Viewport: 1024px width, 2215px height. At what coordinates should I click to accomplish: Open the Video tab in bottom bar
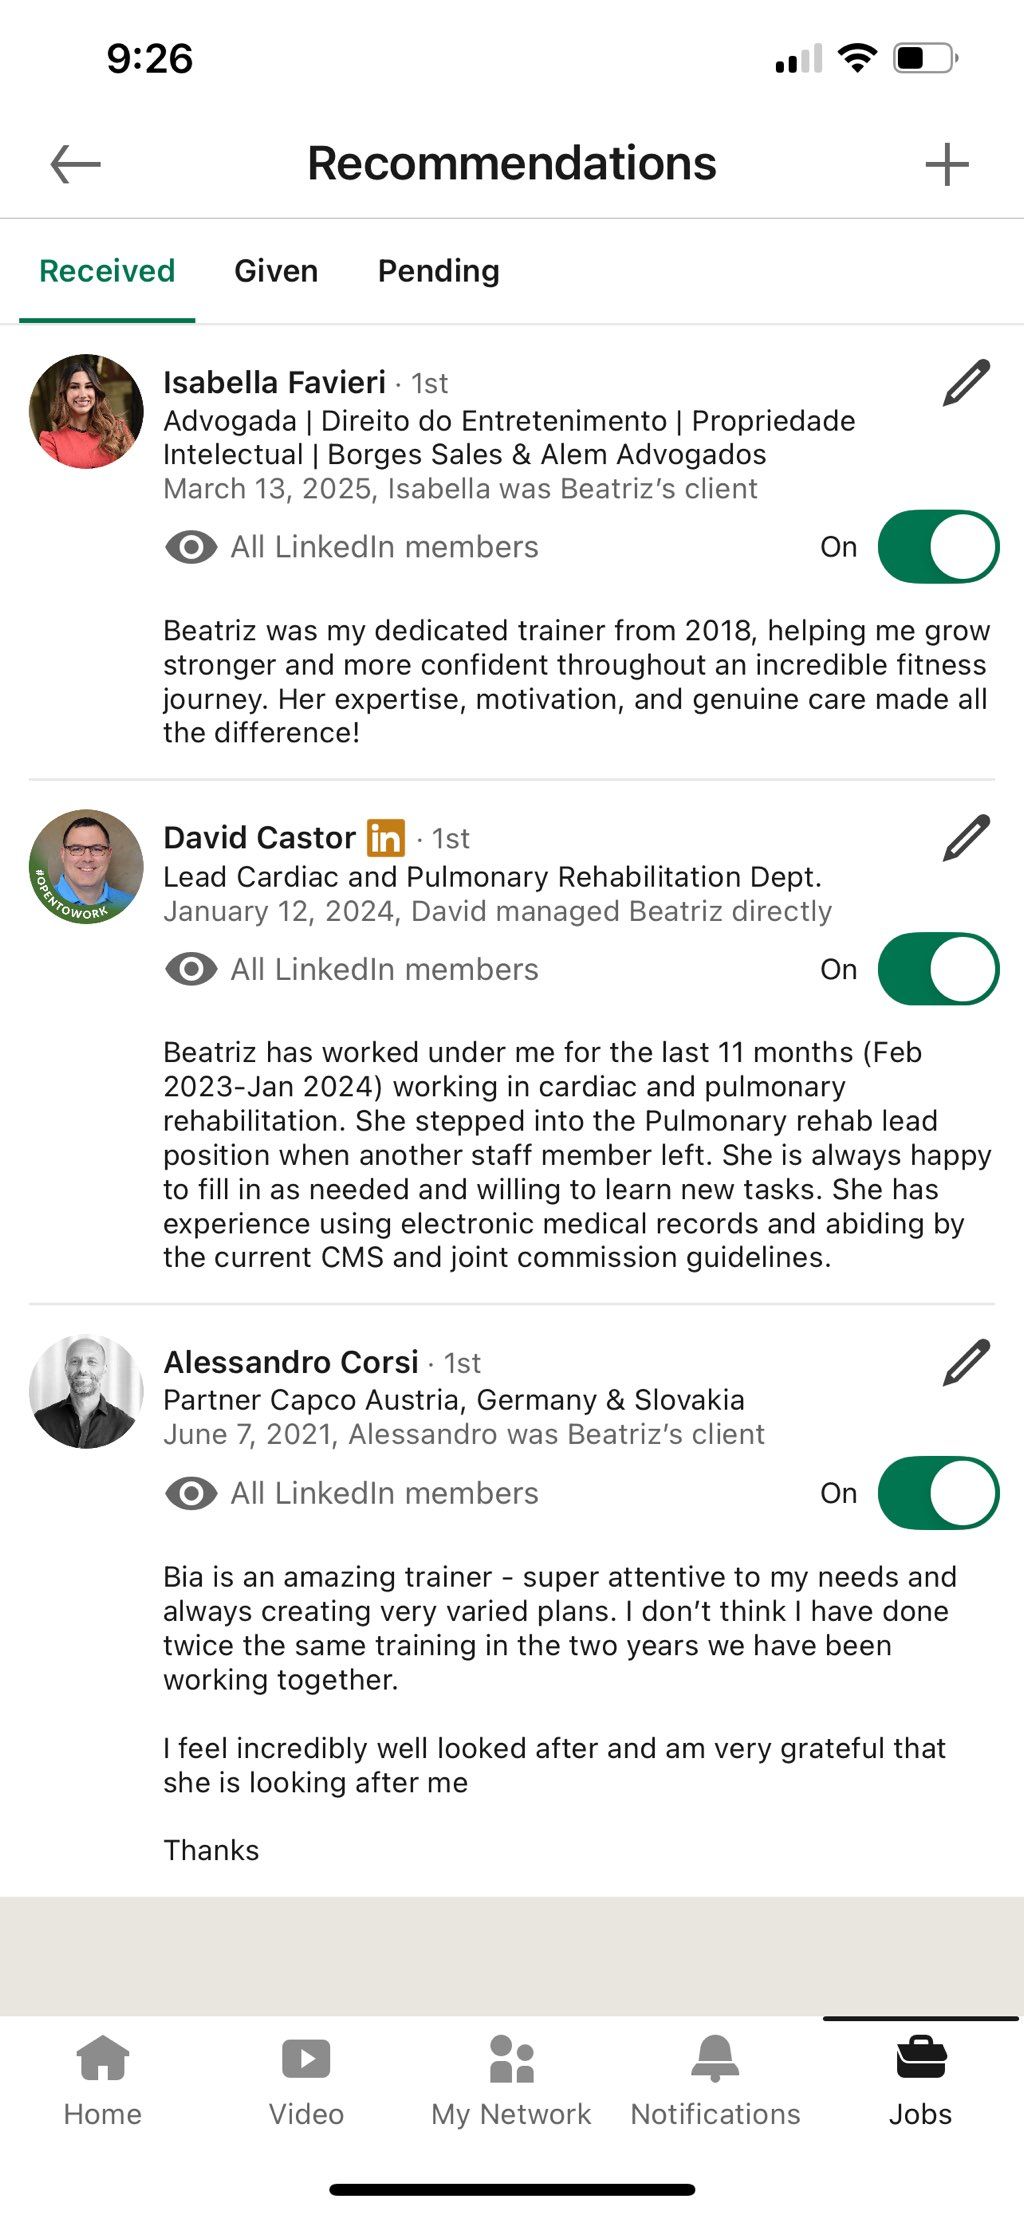(306, 2082)
